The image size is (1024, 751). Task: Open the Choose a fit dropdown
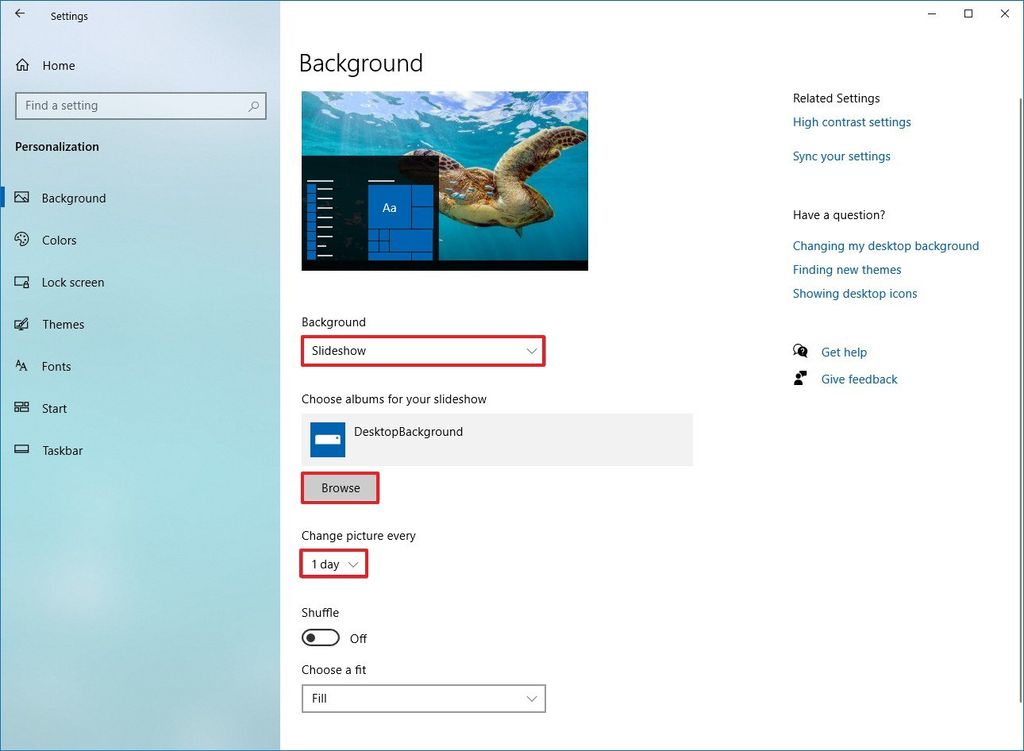click(423, 698)
